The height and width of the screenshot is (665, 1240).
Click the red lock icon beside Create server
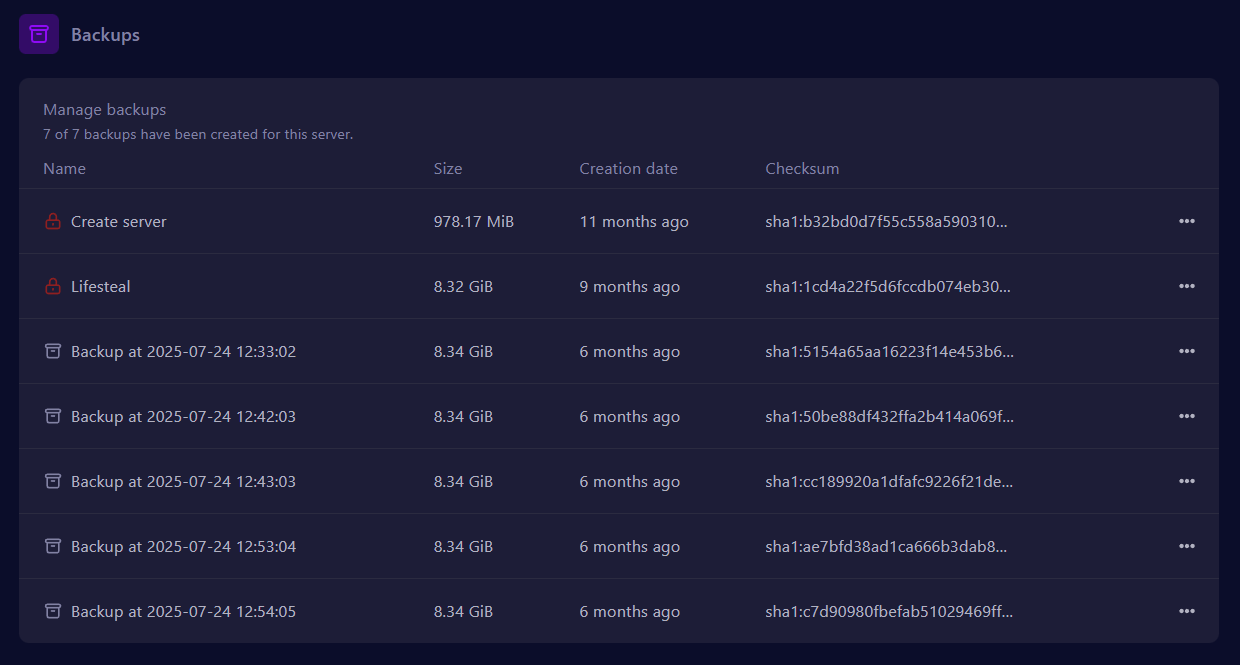tap(53, 222)
